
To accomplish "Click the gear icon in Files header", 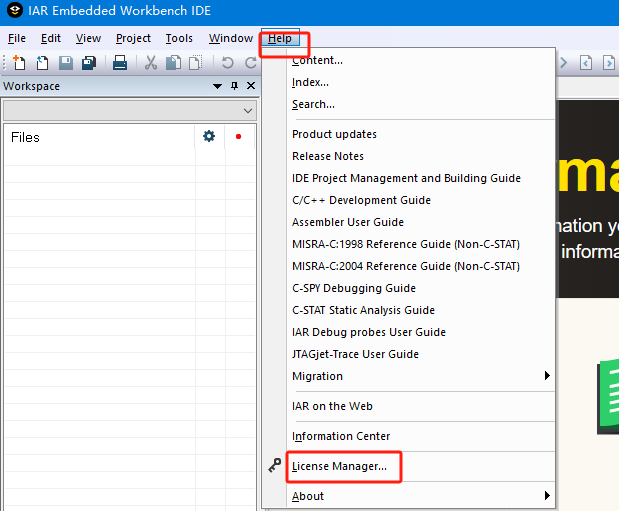I will 209,136.
